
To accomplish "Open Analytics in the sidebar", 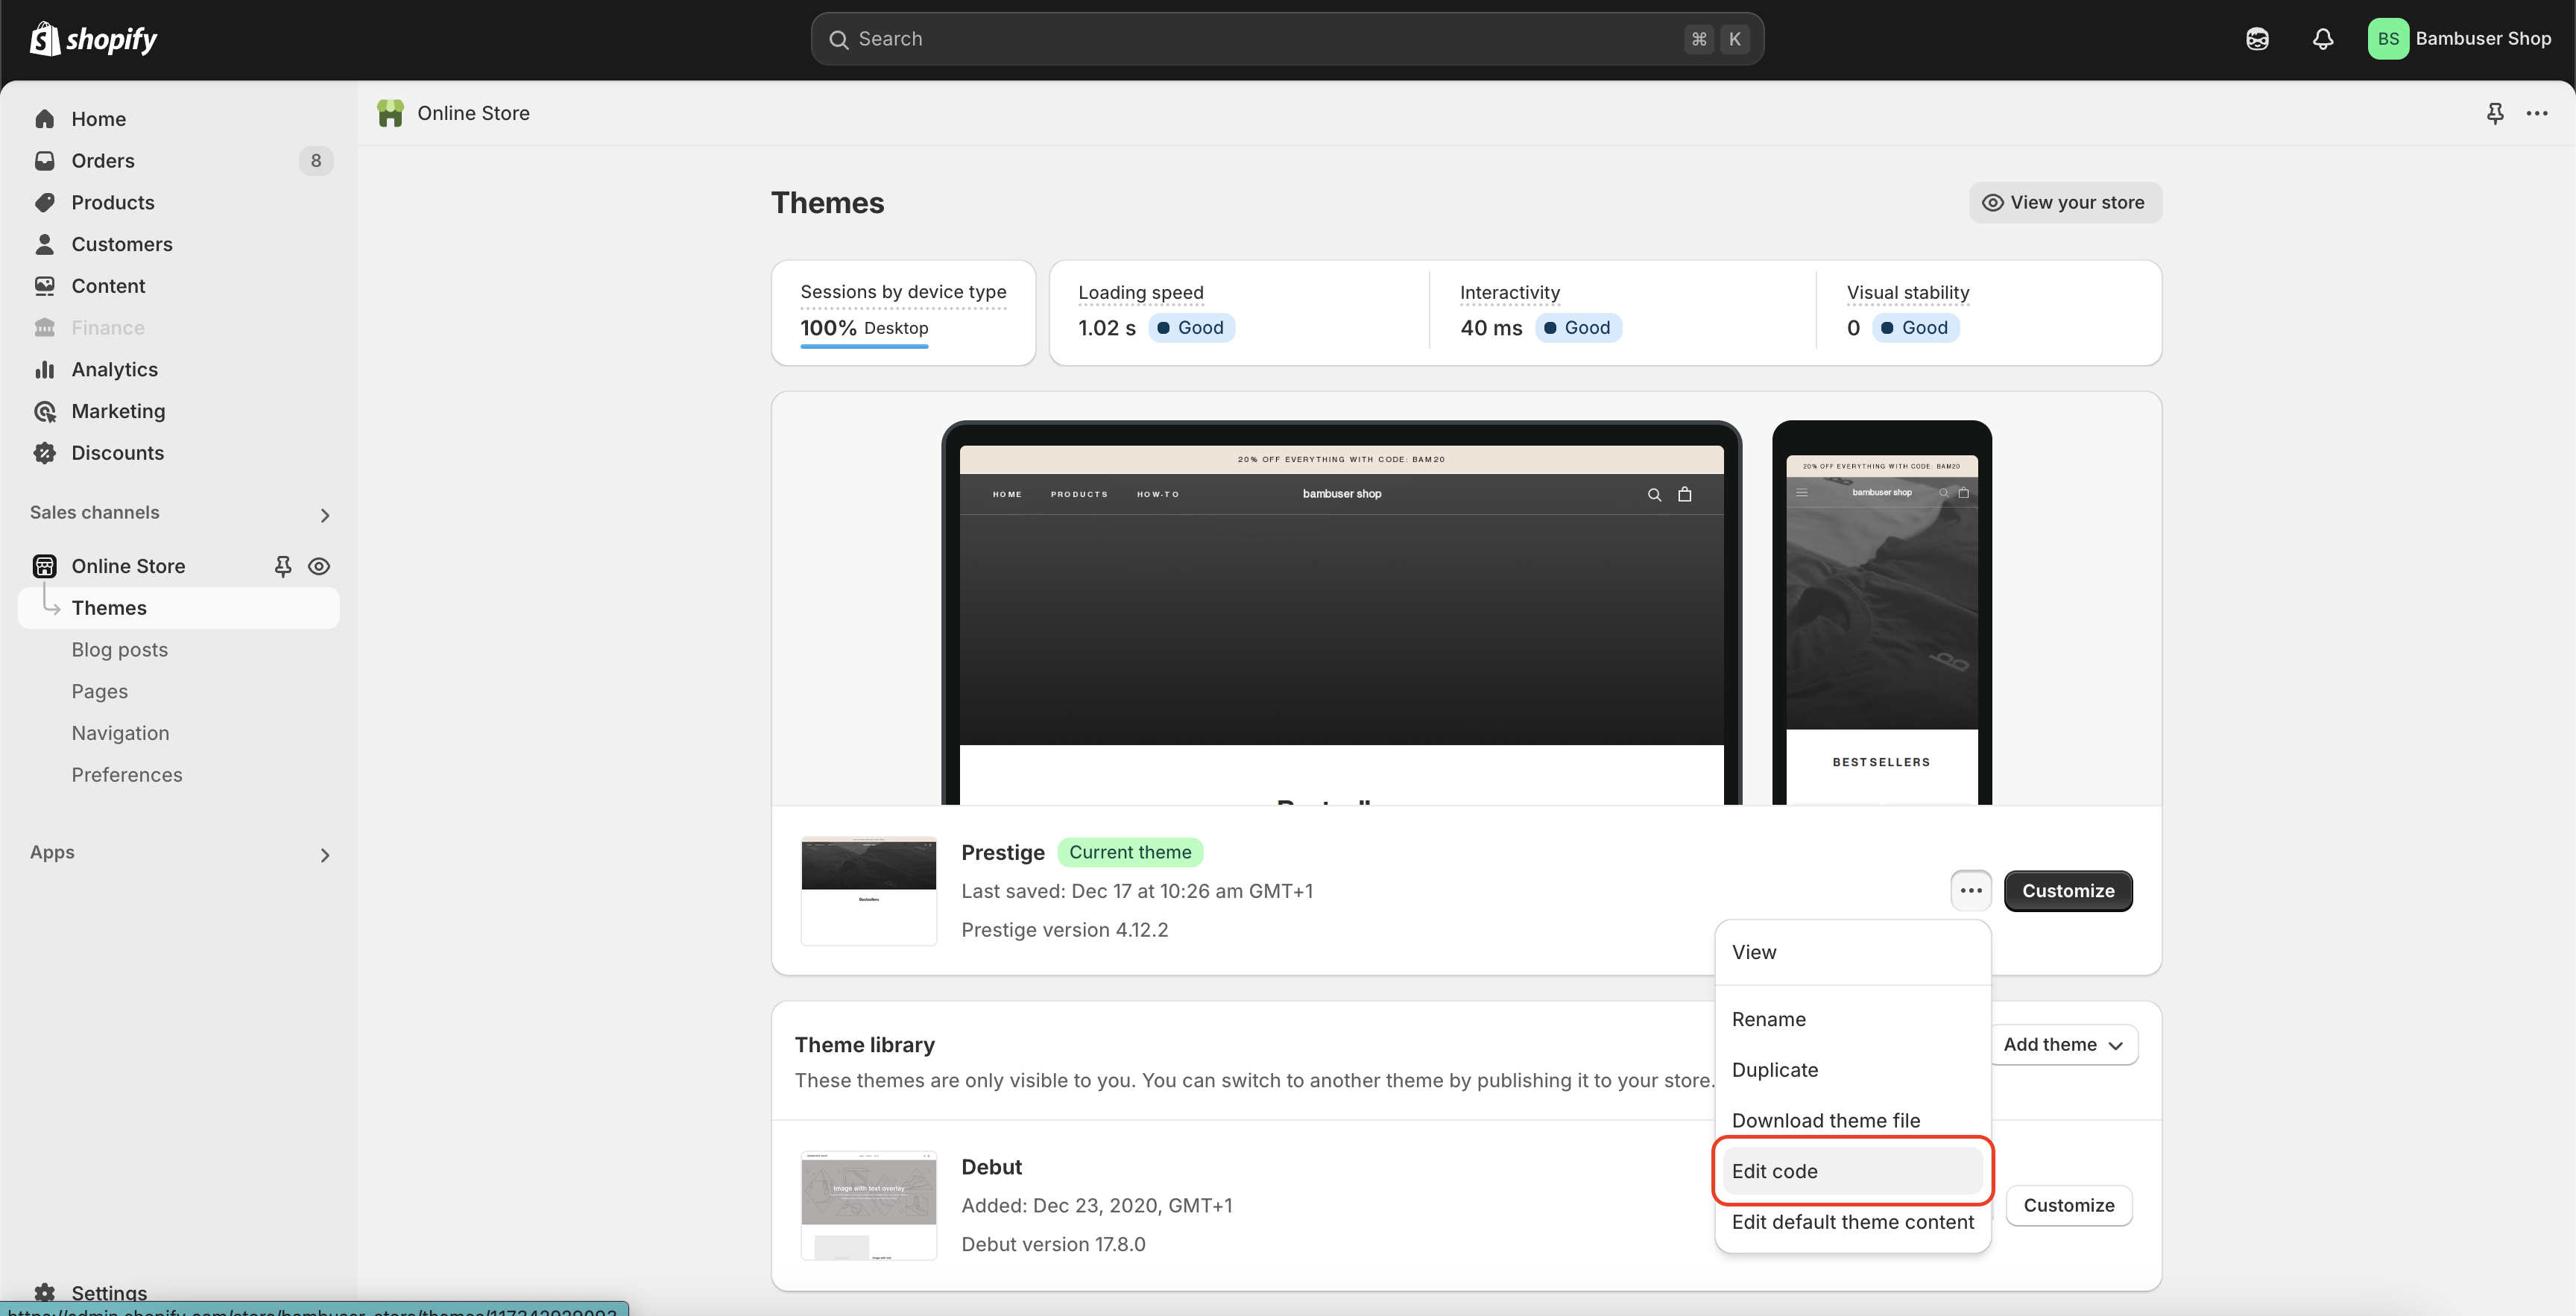I will [x=114, y=369].
